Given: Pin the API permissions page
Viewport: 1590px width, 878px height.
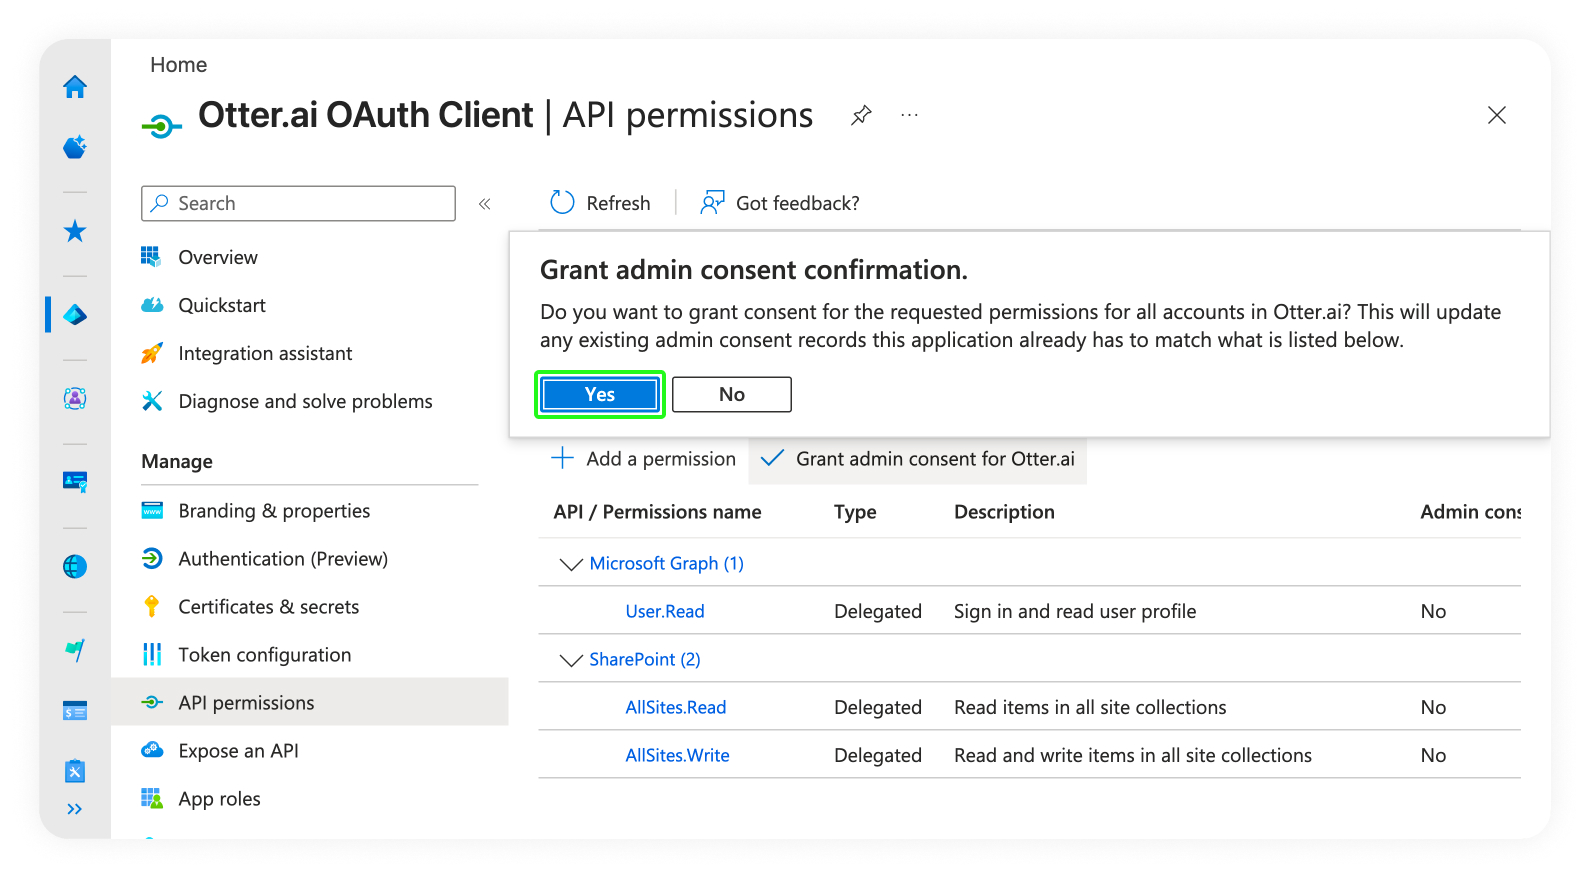Looking at the screenshot, I should (861, 116).
